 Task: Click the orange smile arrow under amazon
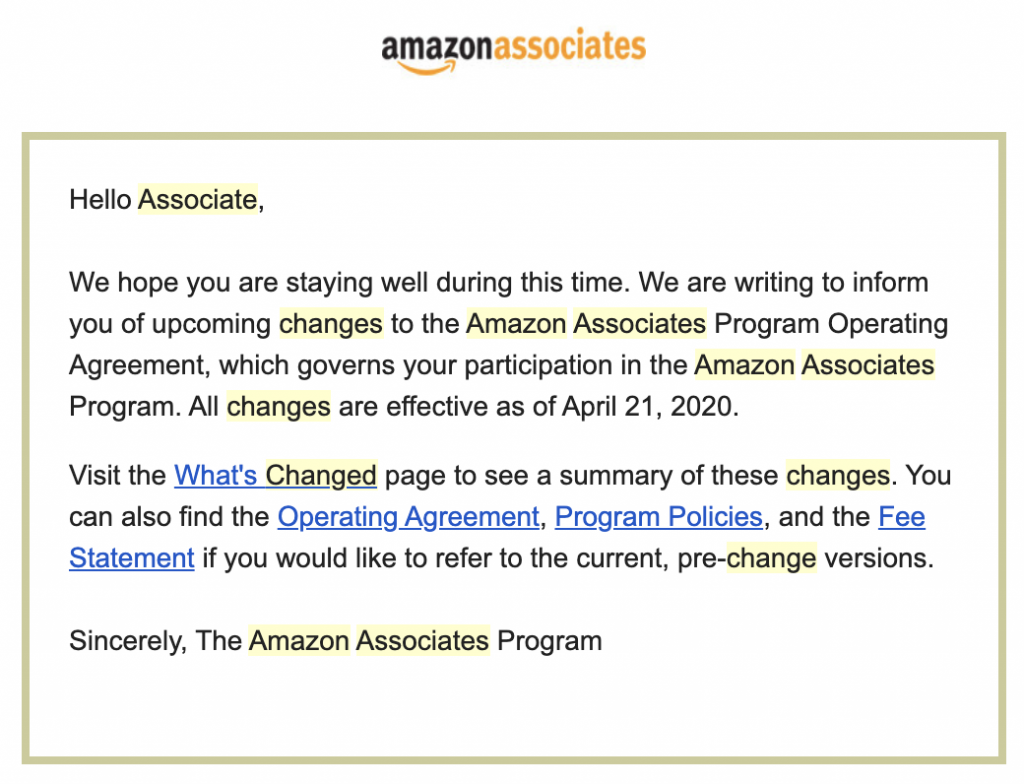tap(426, 68)
